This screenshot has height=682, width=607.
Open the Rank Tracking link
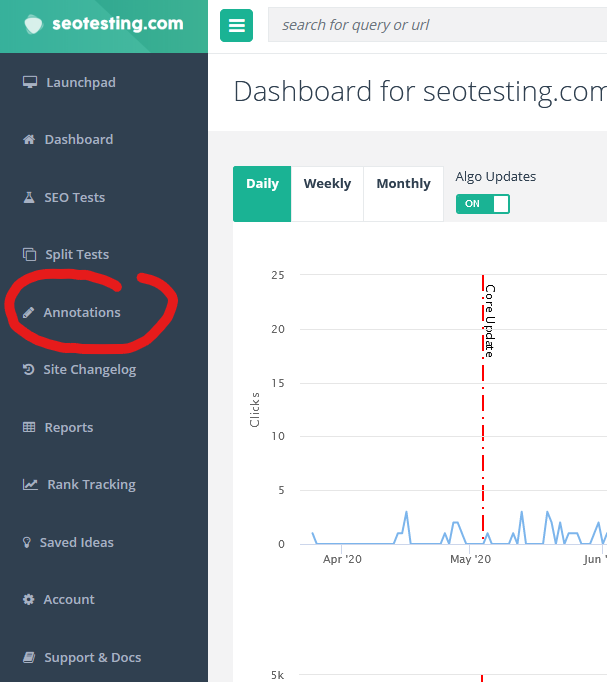tap(91, 485)
